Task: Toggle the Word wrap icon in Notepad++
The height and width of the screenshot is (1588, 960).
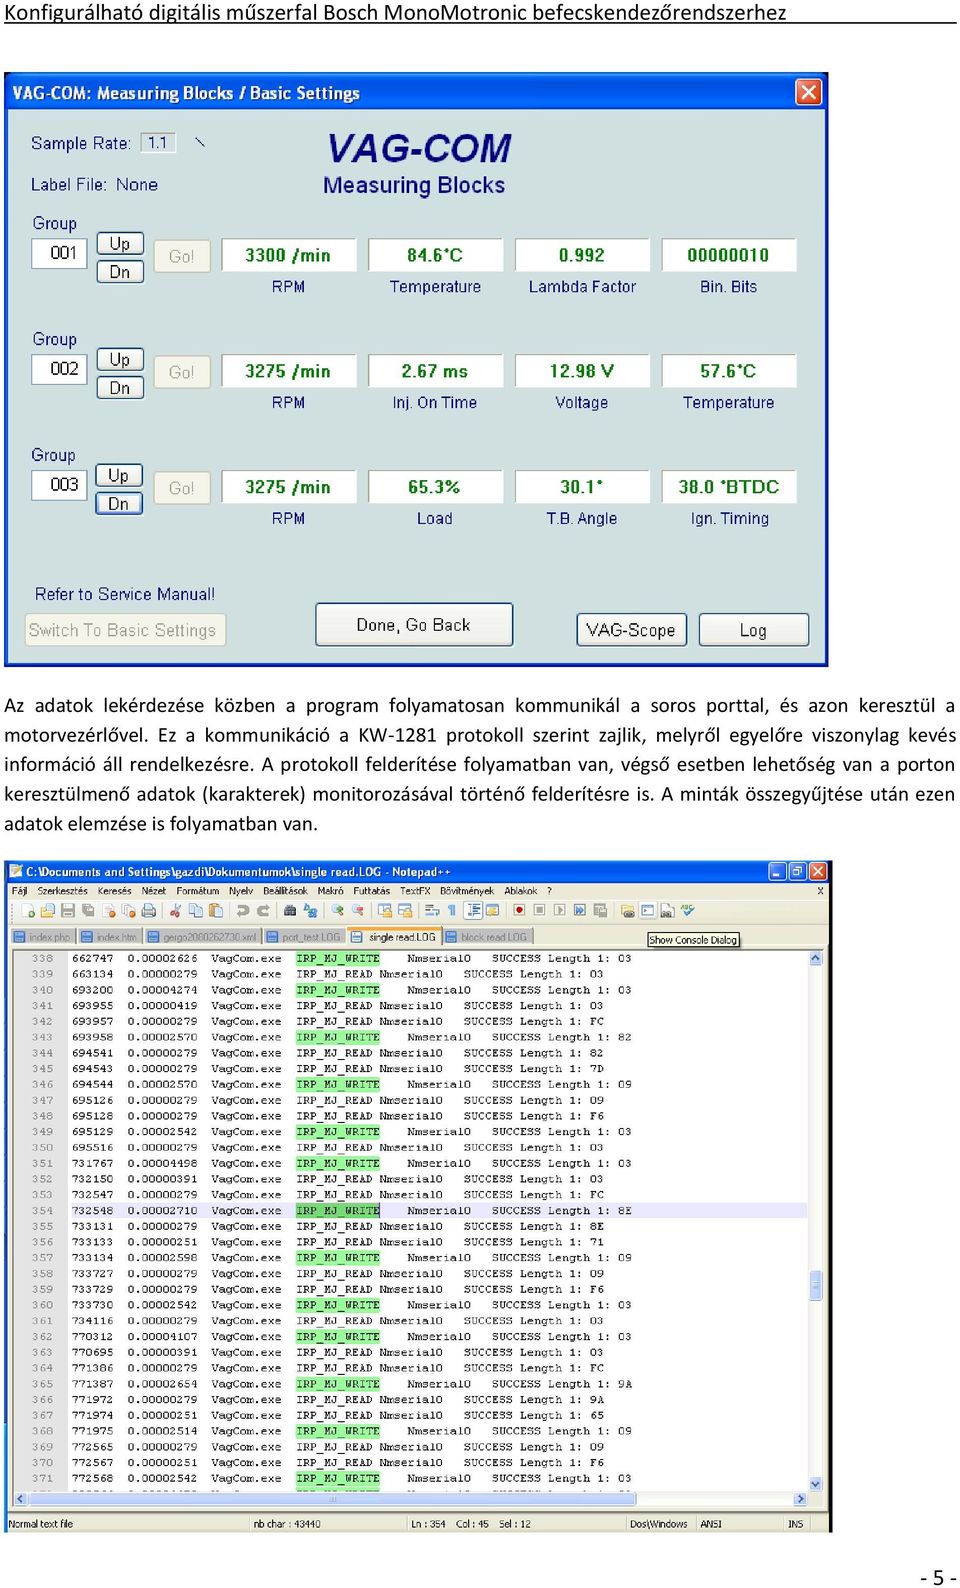Action: tap(432, 911)
